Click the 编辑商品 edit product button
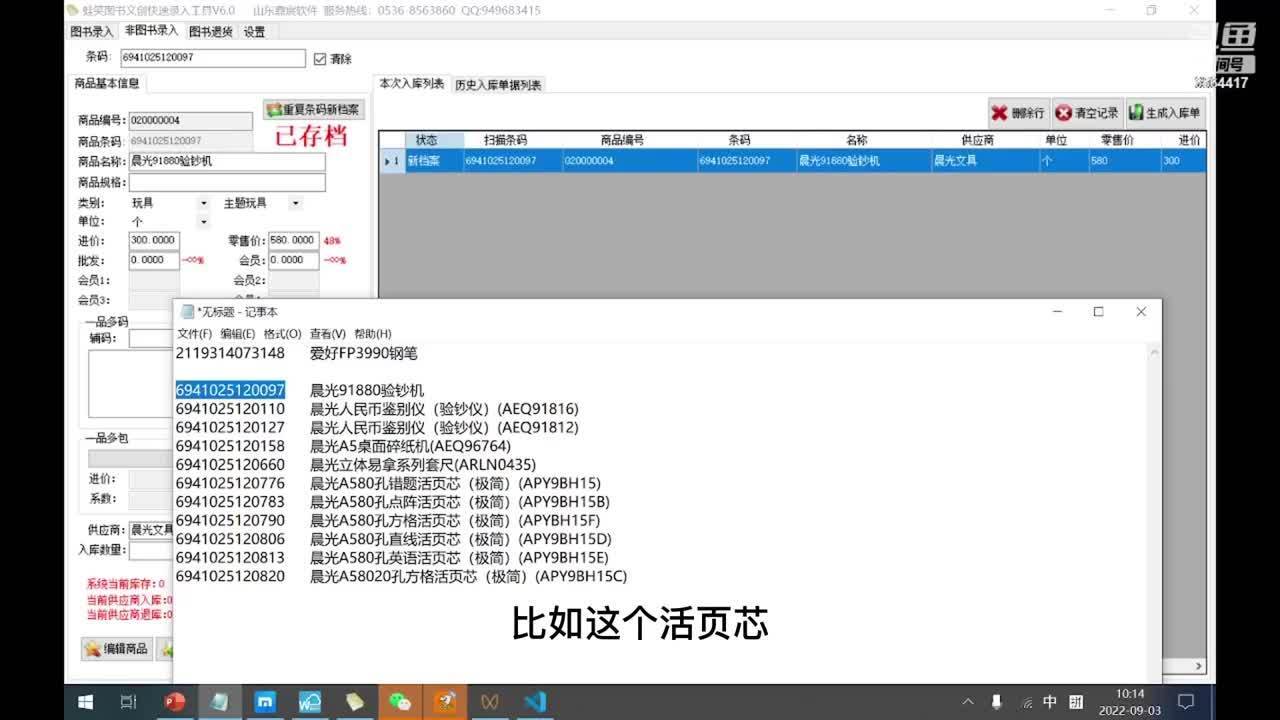The image size is (1280, 720). (x=117, y=649)
